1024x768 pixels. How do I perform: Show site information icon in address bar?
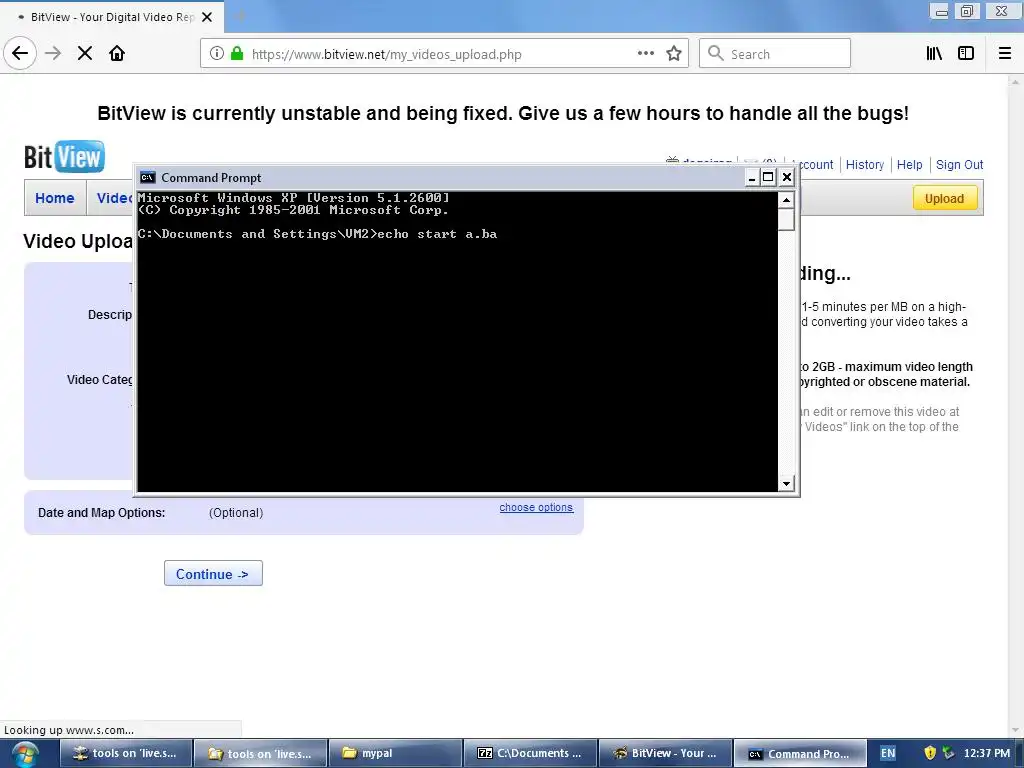(217, 54)
